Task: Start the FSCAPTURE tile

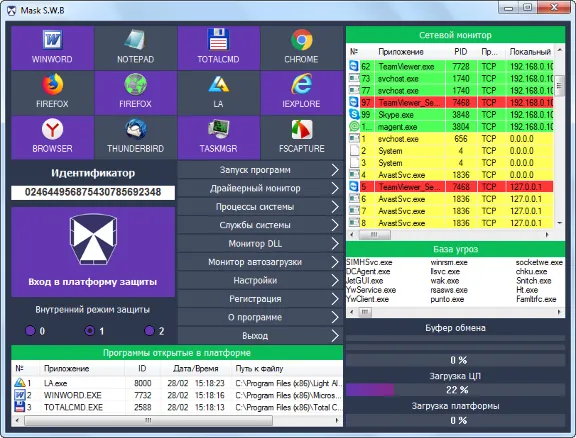Action: 302,137
